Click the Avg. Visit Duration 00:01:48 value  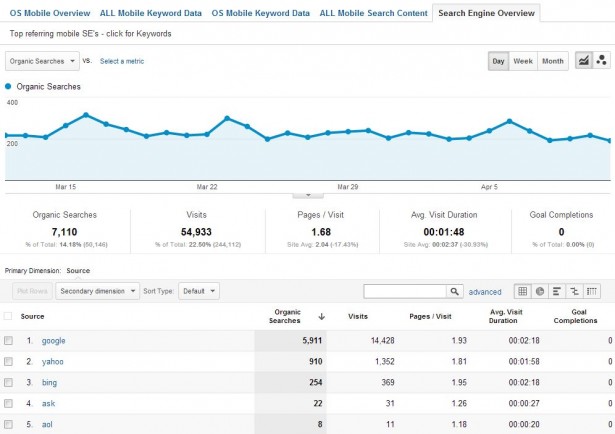(444, 232)
